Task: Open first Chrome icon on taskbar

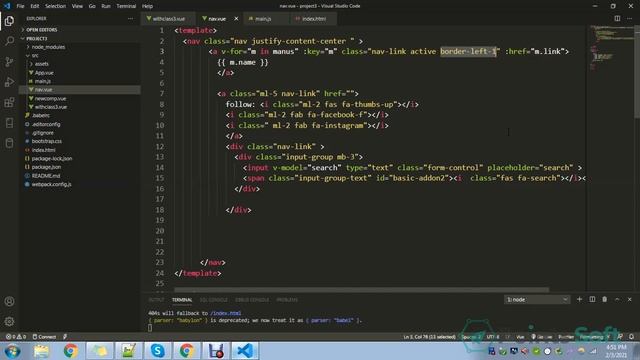Action: tap(70, 351)
